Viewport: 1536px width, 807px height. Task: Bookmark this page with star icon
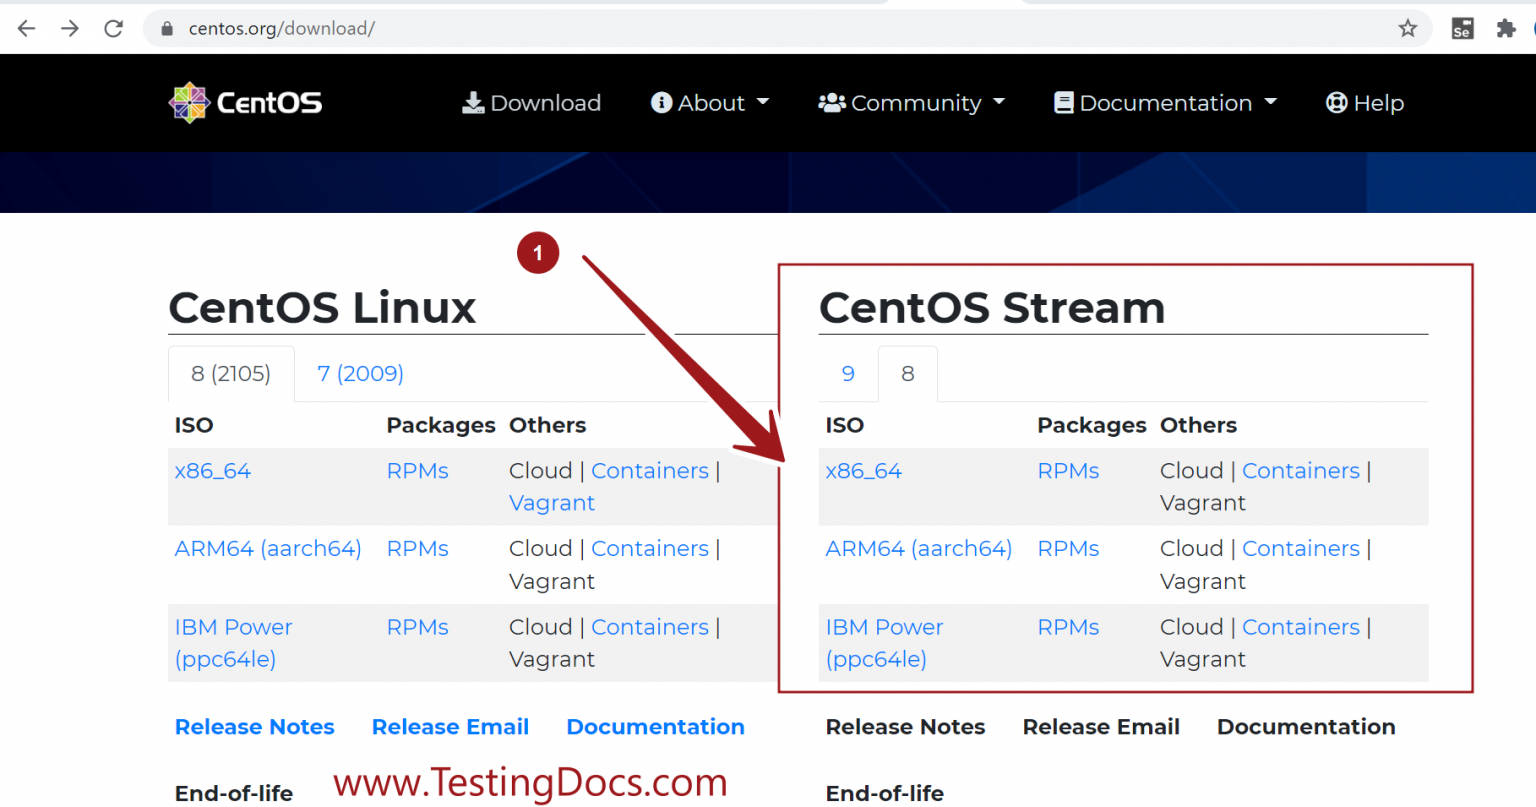click(1408, 28)
